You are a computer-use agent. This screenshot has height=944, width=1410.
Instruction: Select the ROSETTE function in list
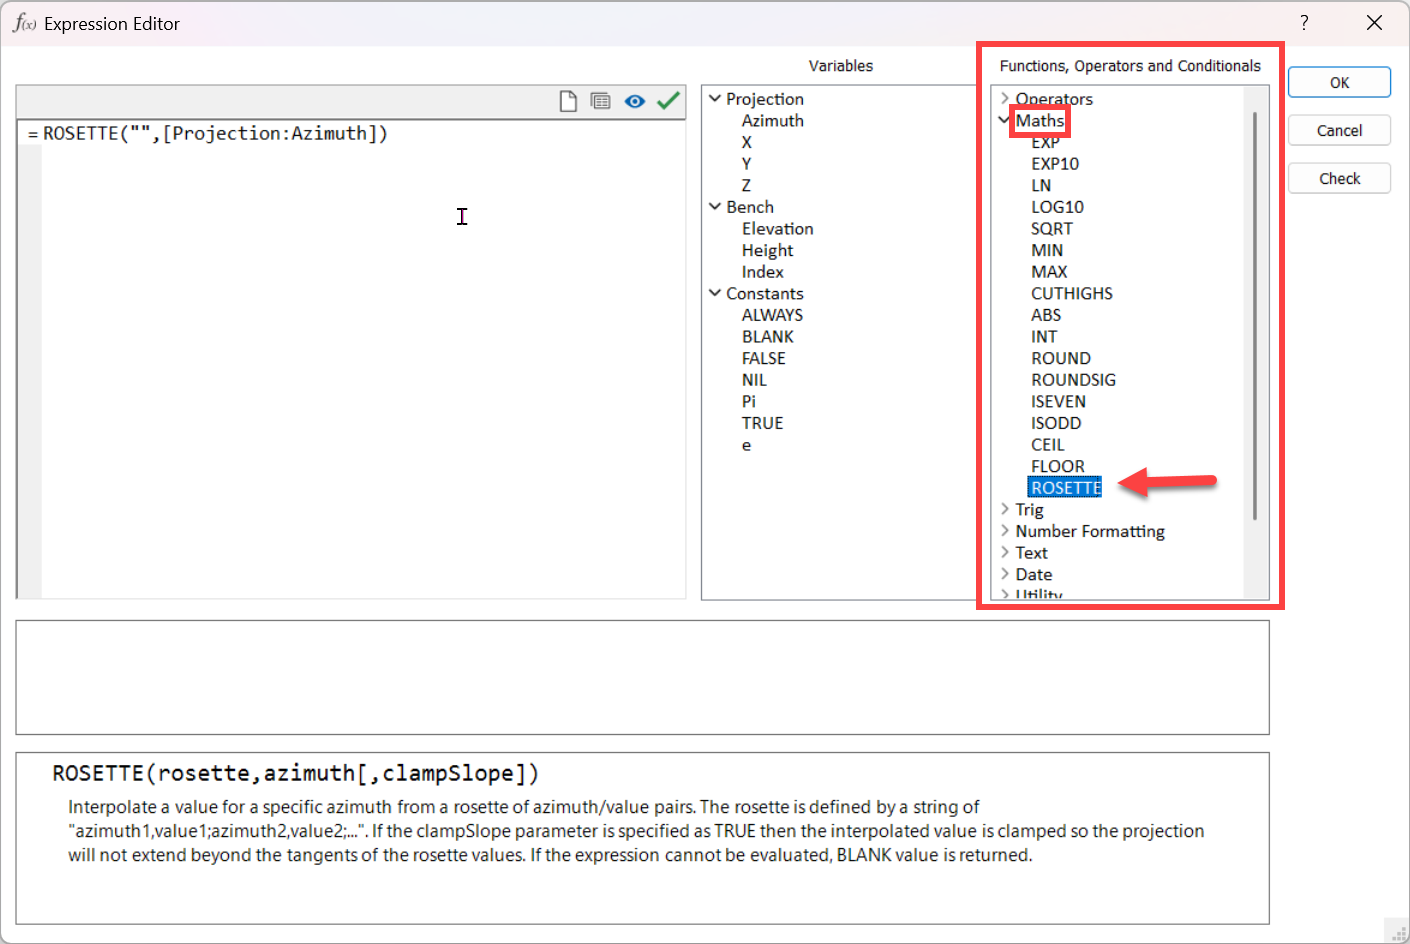[1065, 488]
